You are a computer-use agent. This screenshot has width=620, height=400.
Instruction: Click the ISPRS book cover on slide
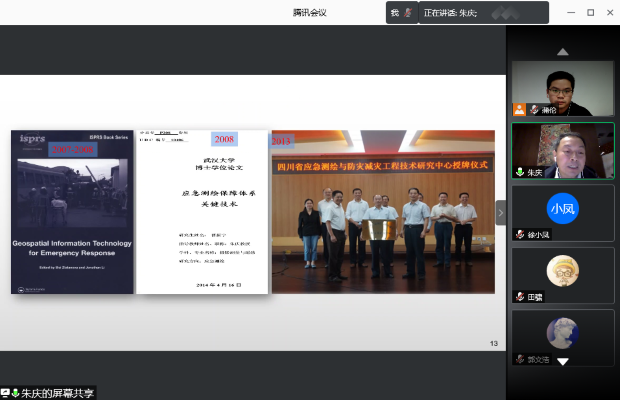(72, 212)
